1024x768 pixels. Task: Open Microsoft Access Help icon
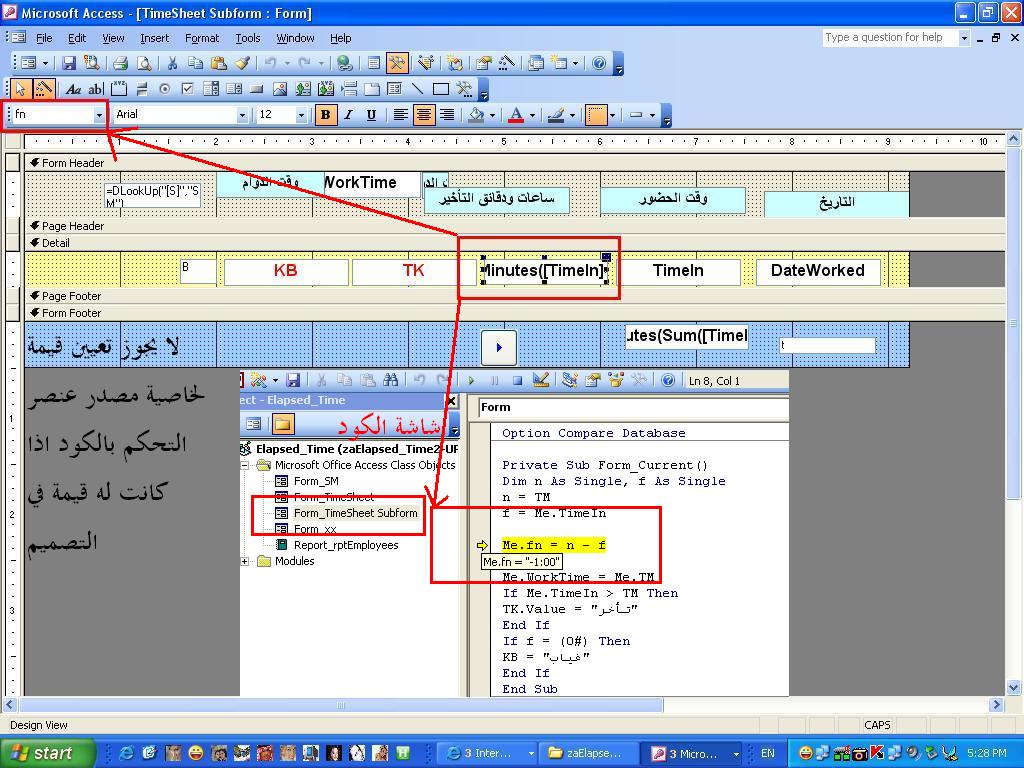coord(599,63)
